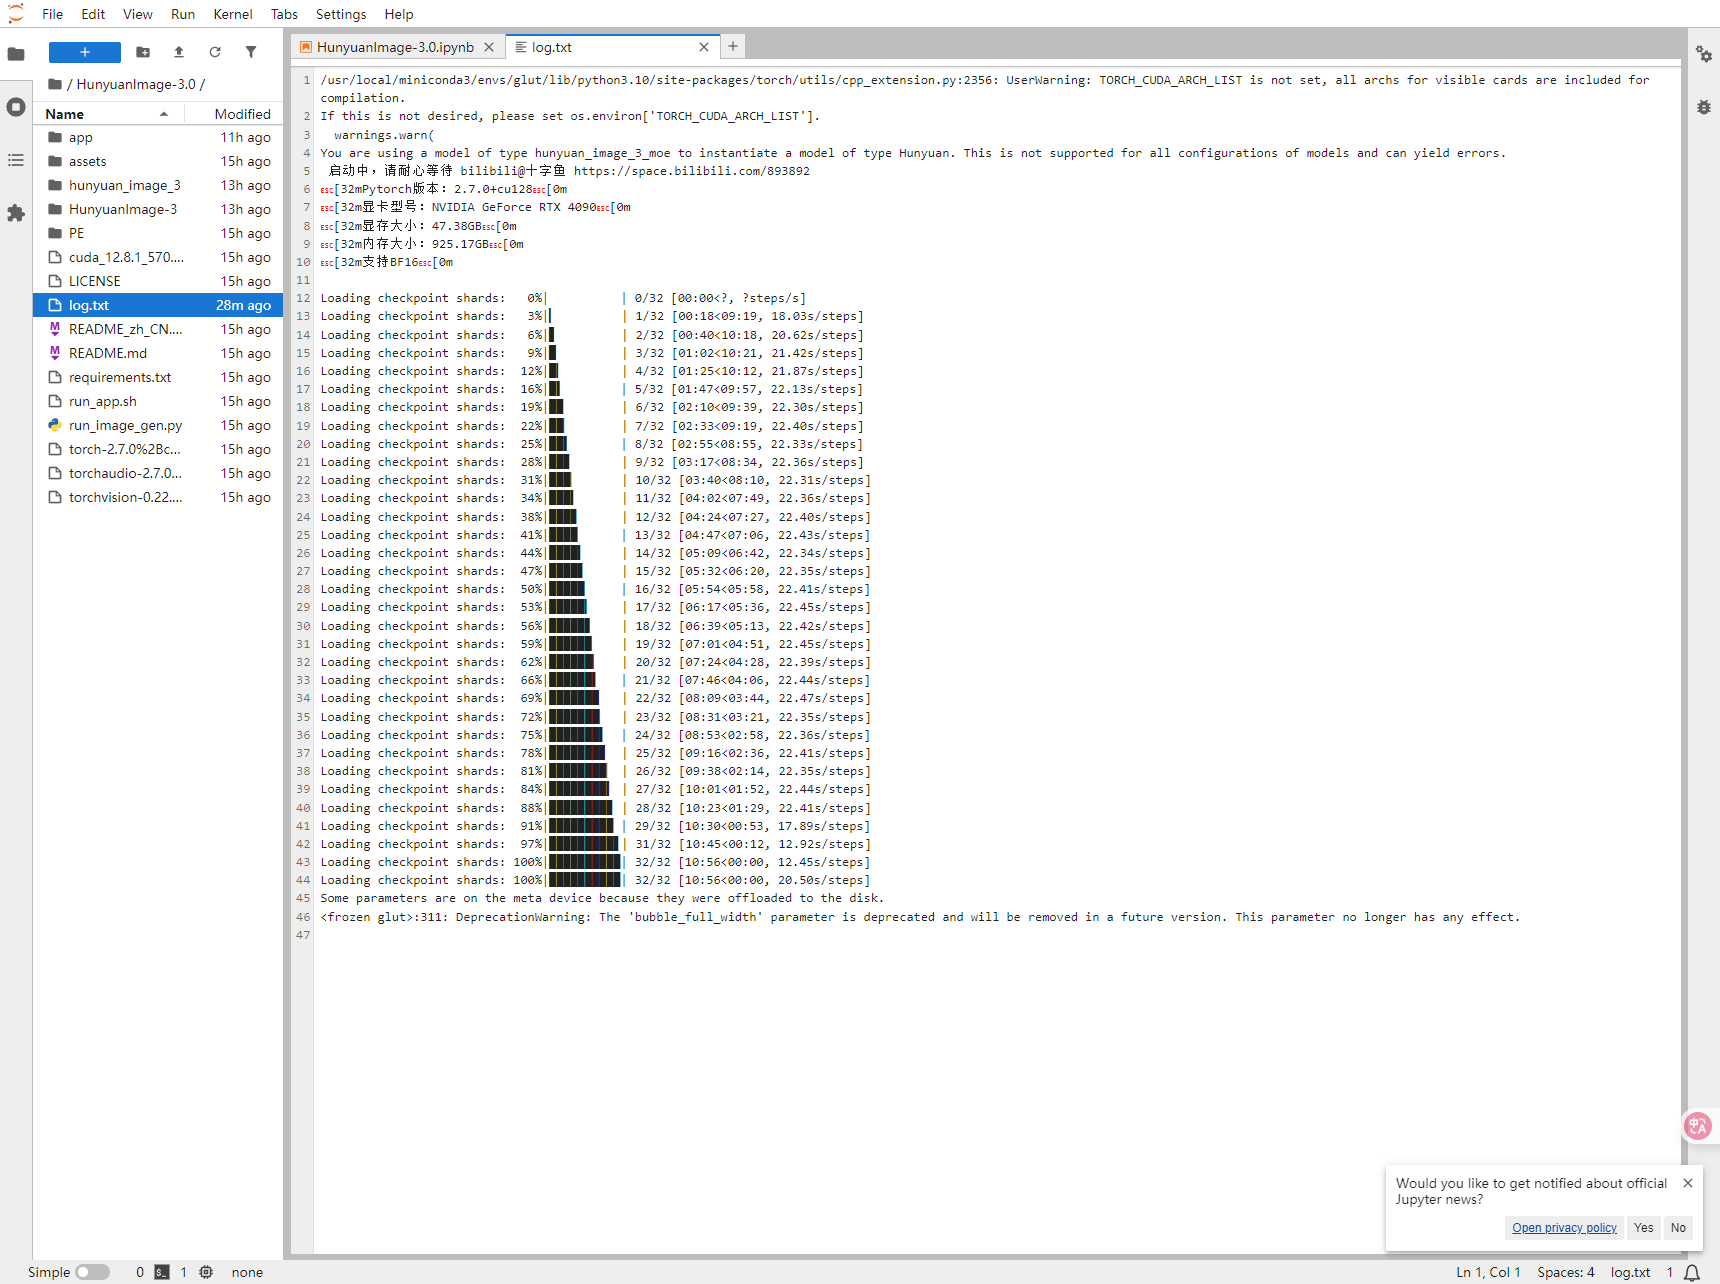
Task: Click the New Folder icon
Action: (143, 52)
